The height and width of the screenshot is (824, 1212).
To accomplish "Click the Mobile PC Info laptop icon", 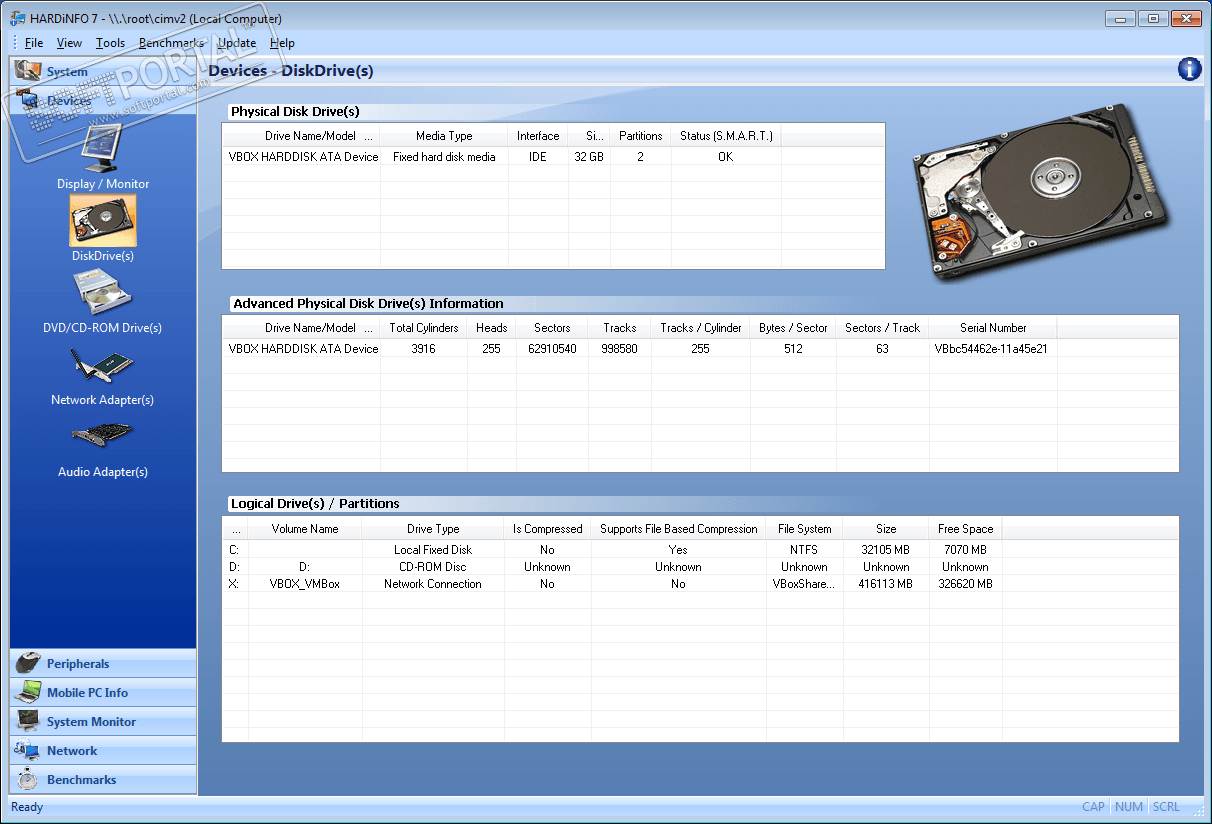I will [x=28, y=692].
